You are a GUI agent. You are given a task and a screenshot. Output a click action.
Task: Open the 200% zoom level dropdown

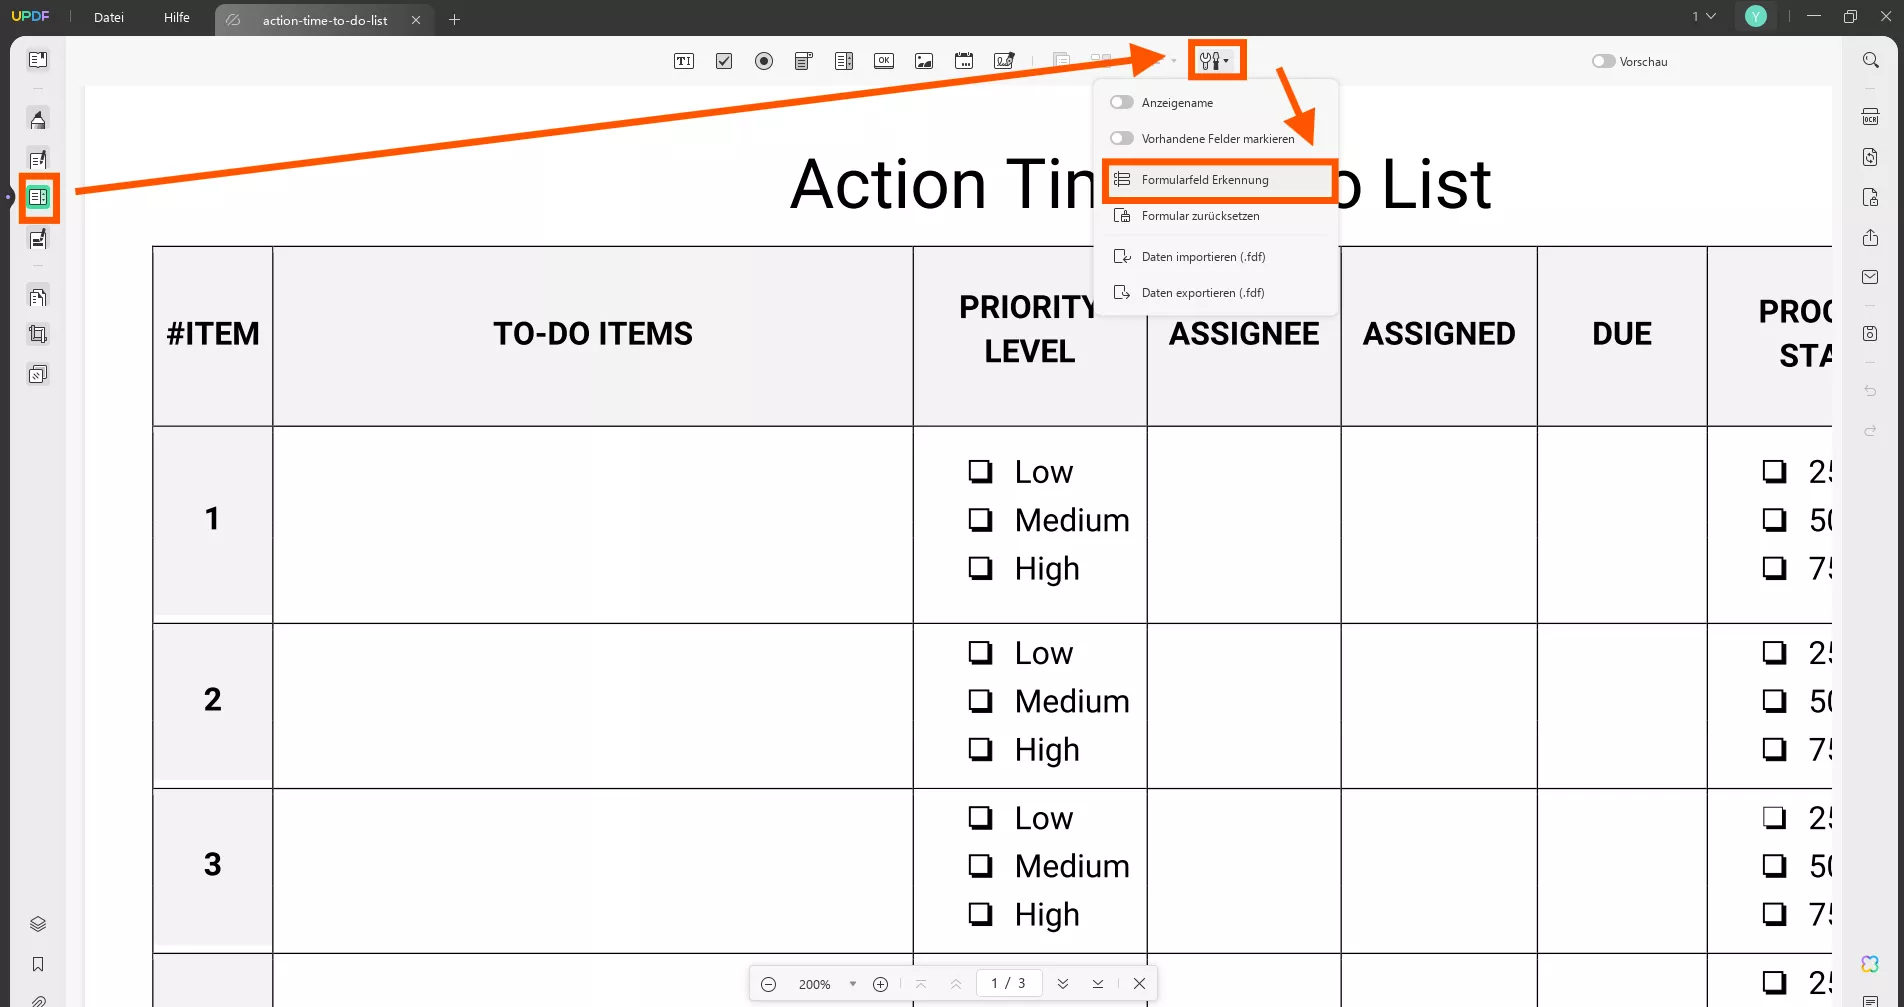[x=852, y=984]
